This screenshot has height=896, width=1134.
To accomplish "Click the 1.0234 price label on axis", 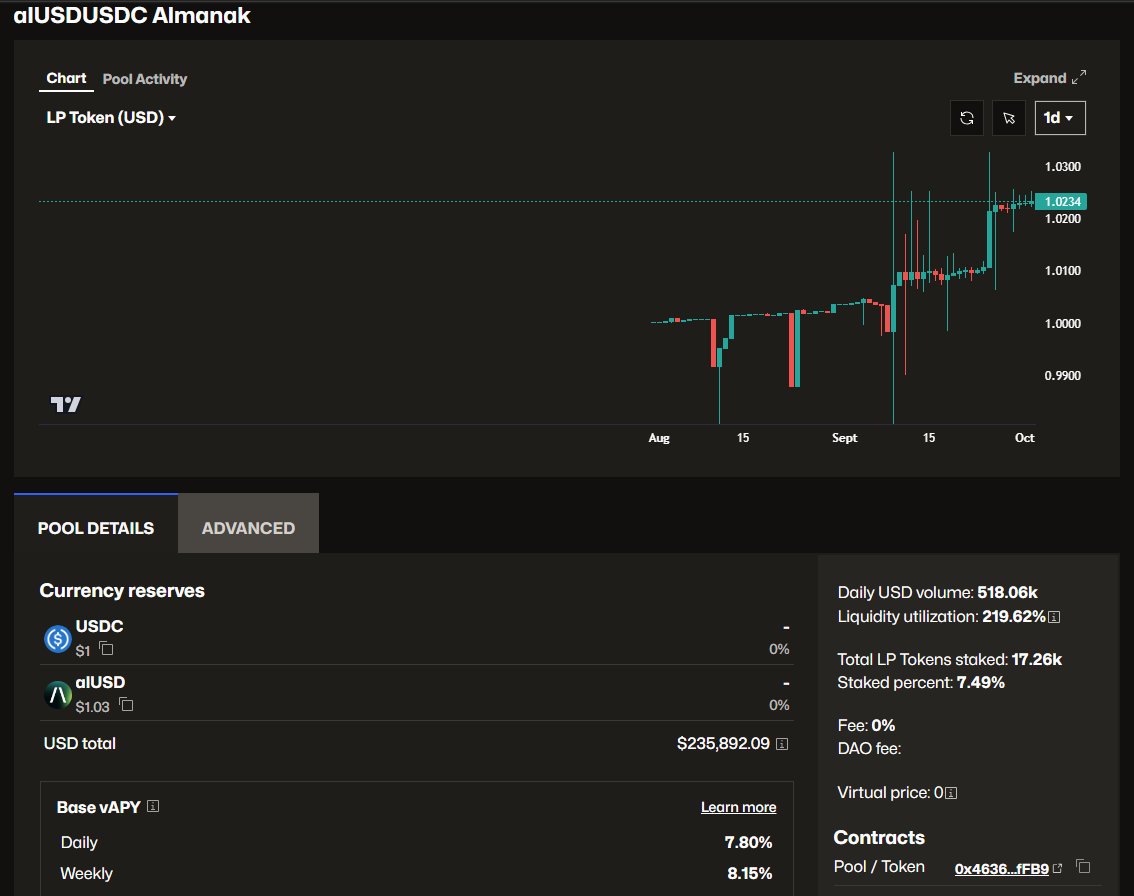I will pos(1062,202).
